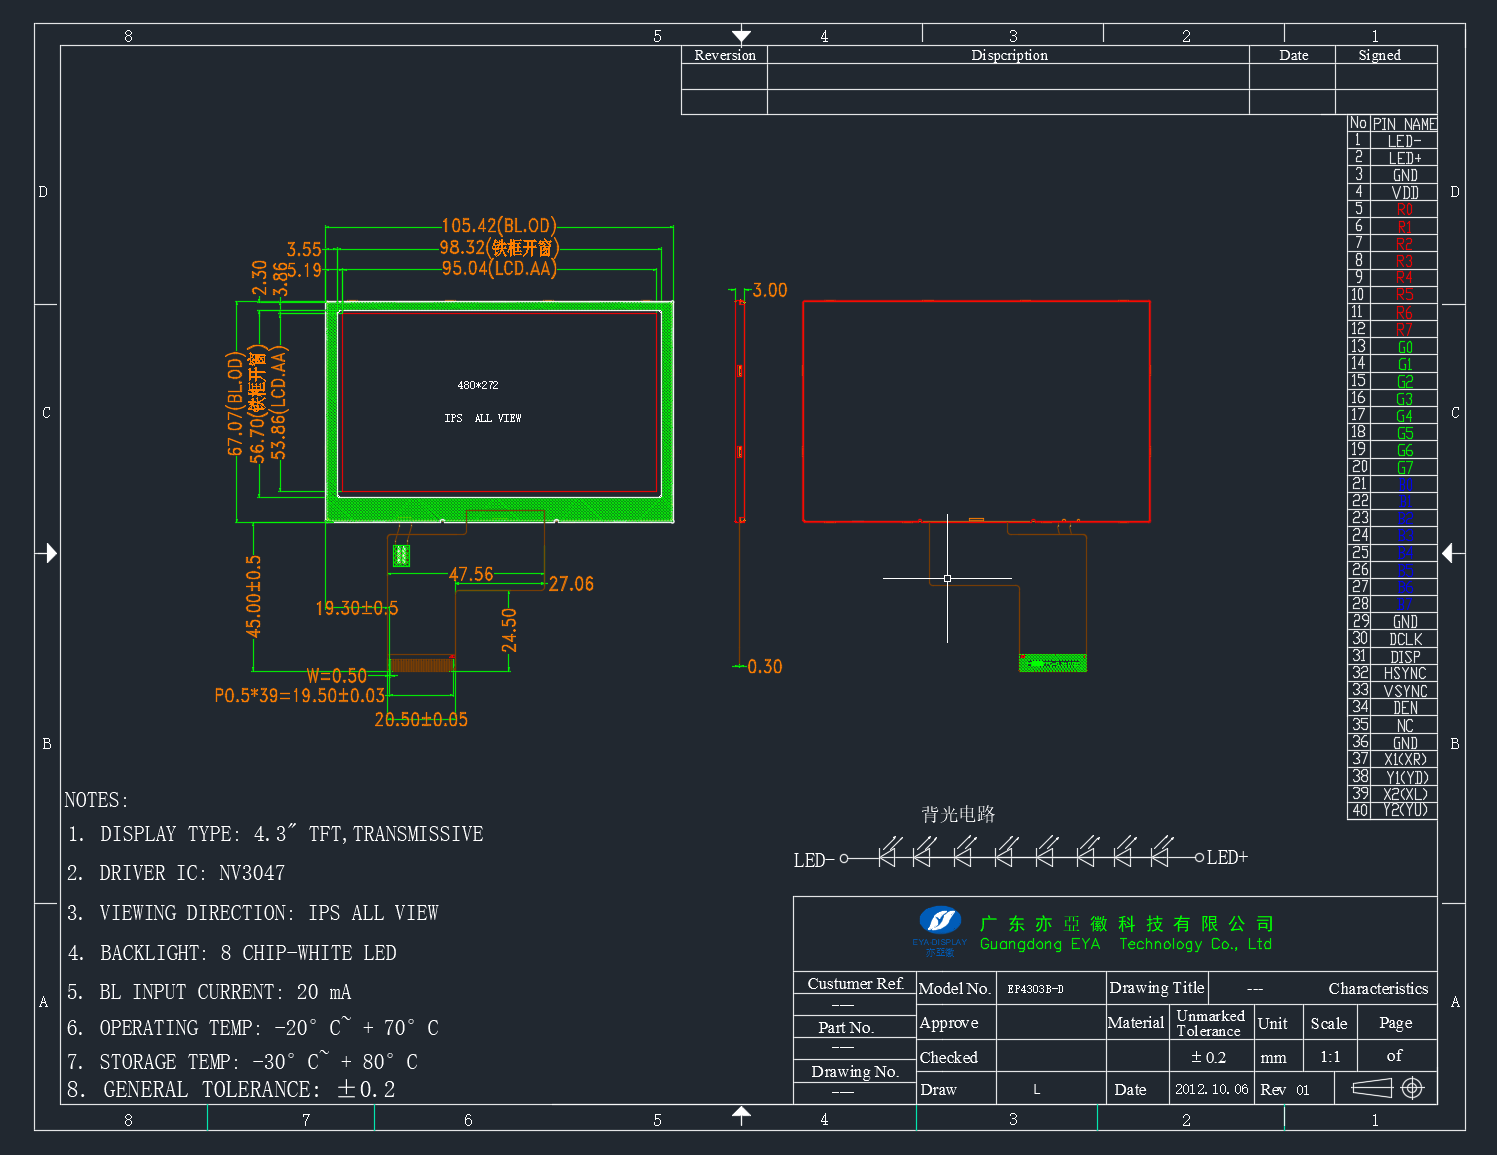The width and height of the screenshot is (1497, 1155).
Task: Click the OPERATING TEMP note line
Action: pyautogui.click(x=253, y=1028)
